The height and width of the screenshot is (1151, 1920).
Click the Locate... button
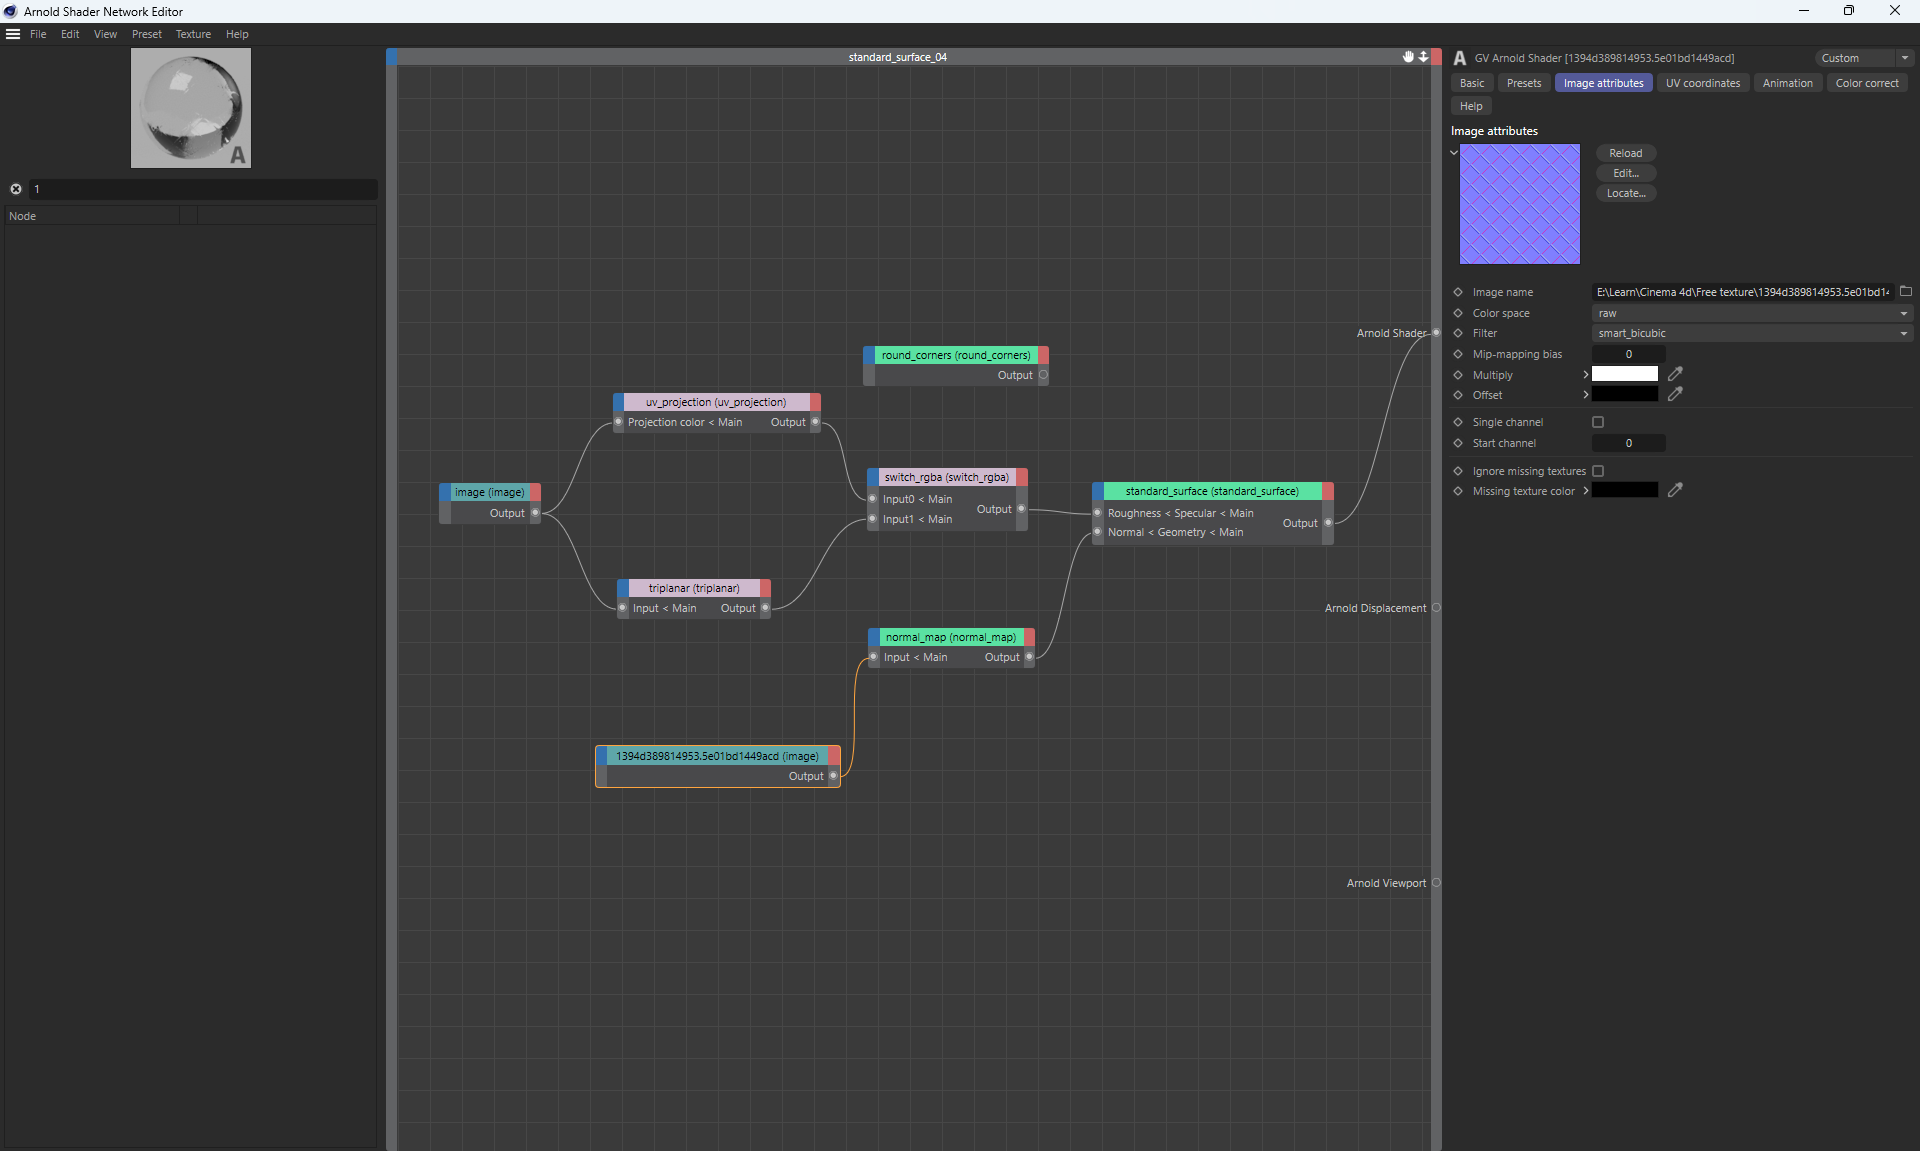1625,193
